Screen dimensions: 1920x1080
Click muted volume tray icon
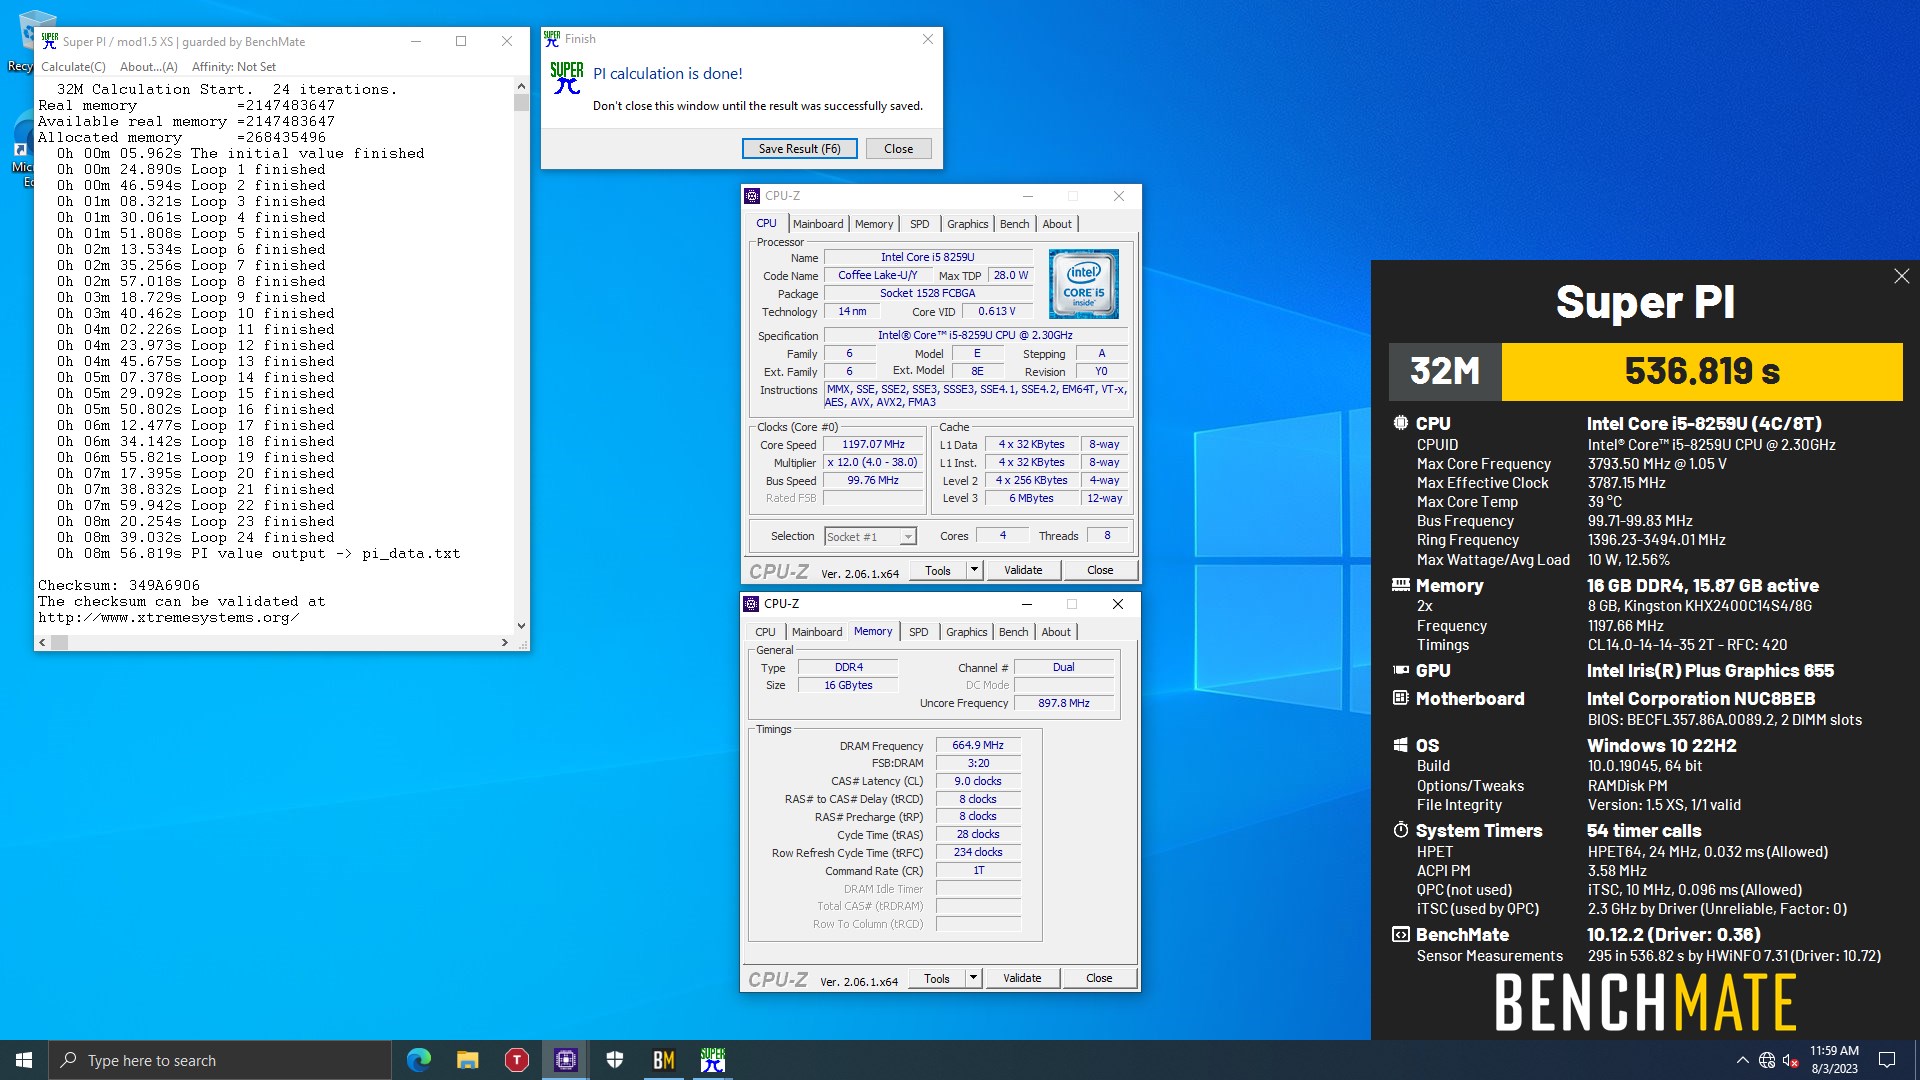point(1791,1060)
